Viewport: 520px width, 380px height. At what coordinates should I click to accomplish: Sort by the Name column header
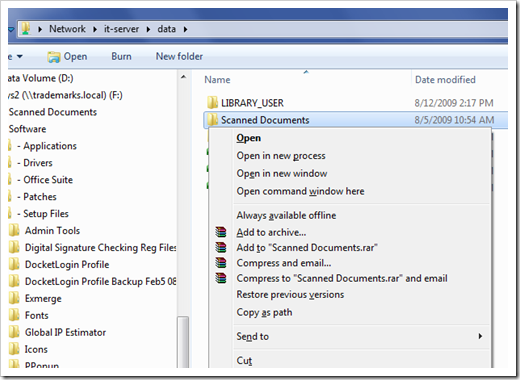point(217,80)
